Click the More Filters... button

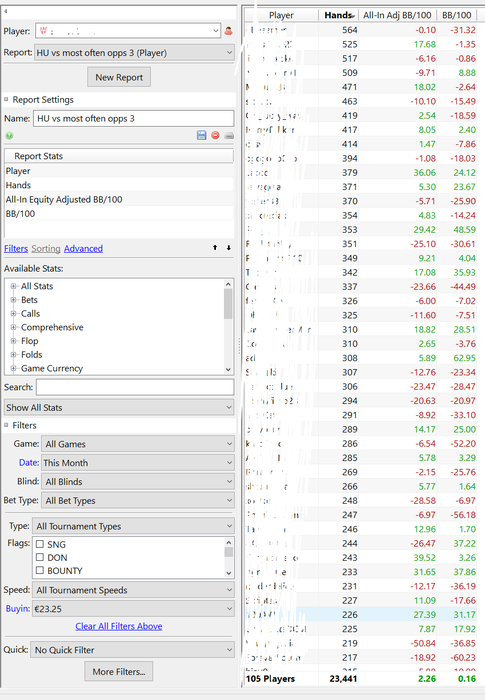pos(119,671)
